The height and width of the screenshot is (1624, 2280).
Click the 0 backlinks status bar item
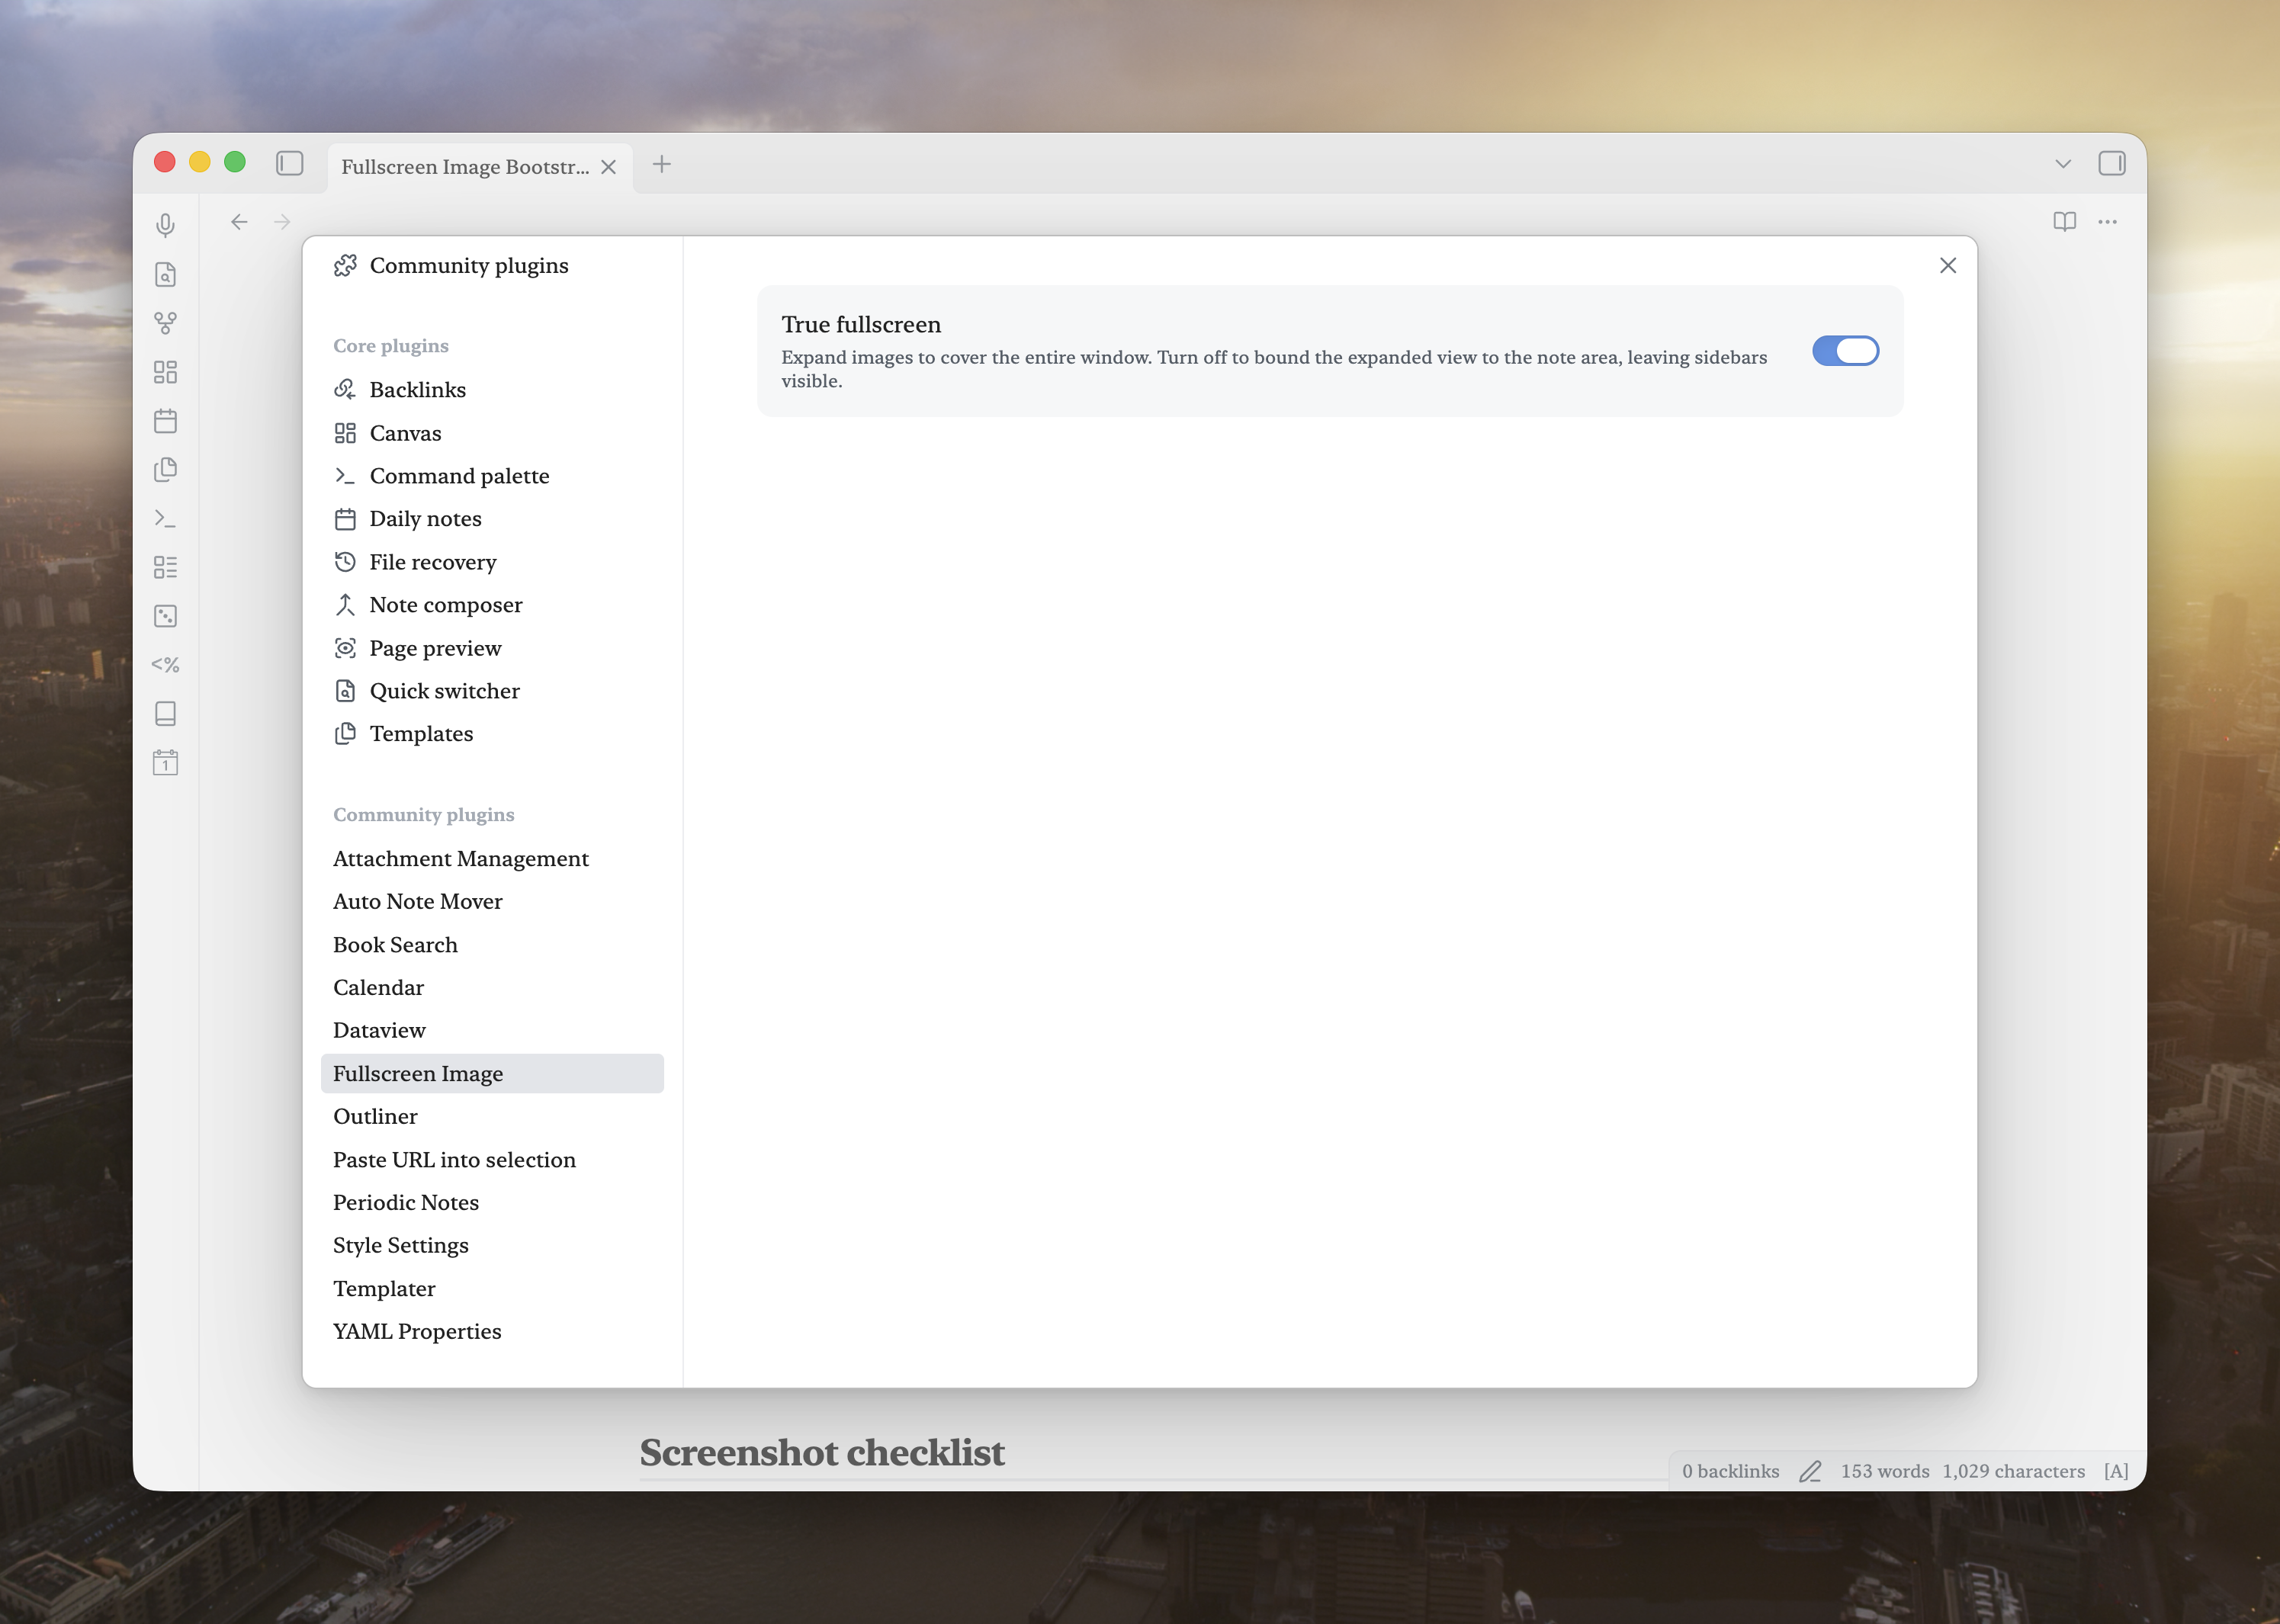click(1731, 1471)
